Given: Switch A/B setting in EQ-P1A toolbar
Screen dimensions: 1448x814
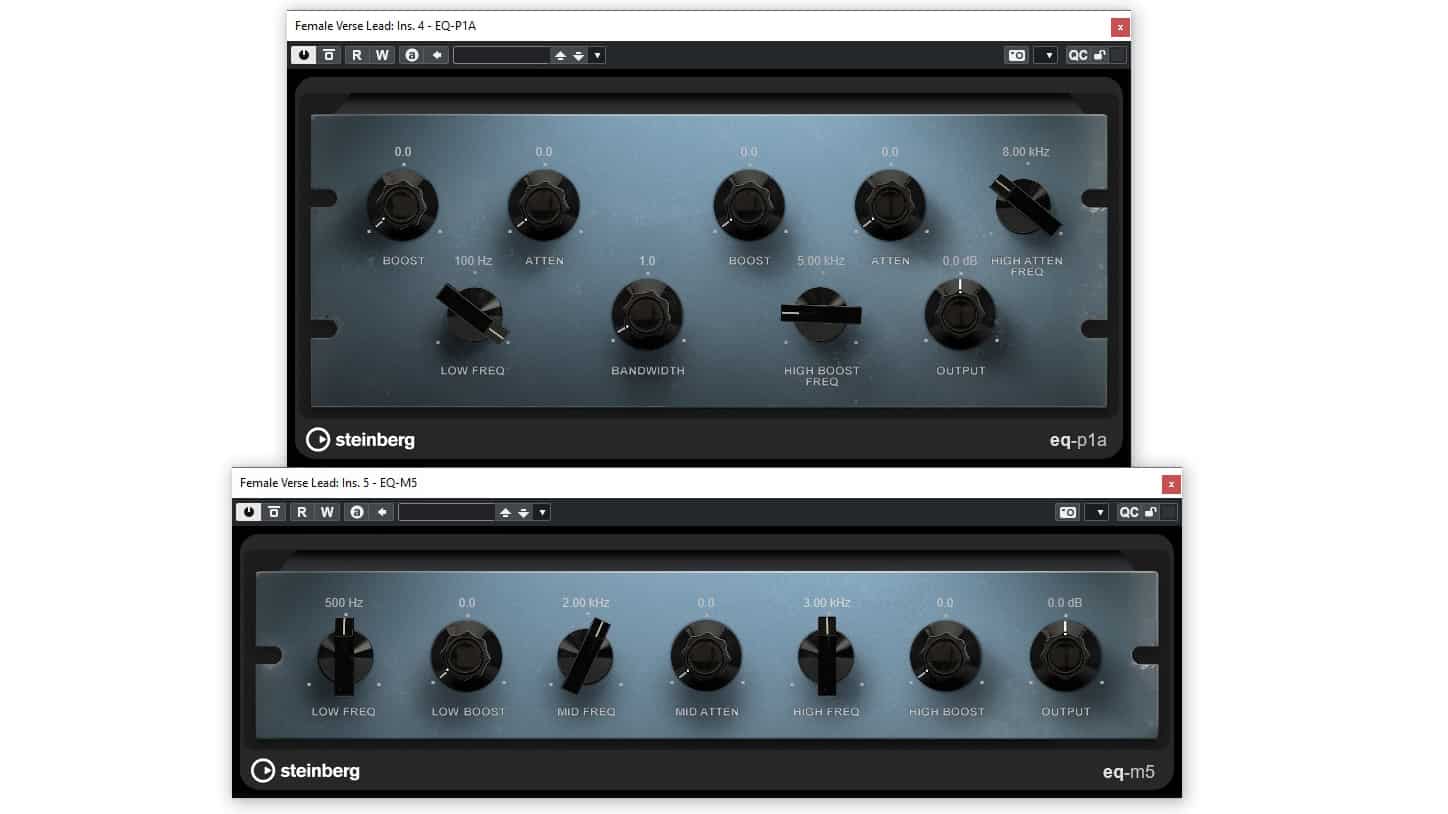Looking at the screenshot, I should click(411, 55).
